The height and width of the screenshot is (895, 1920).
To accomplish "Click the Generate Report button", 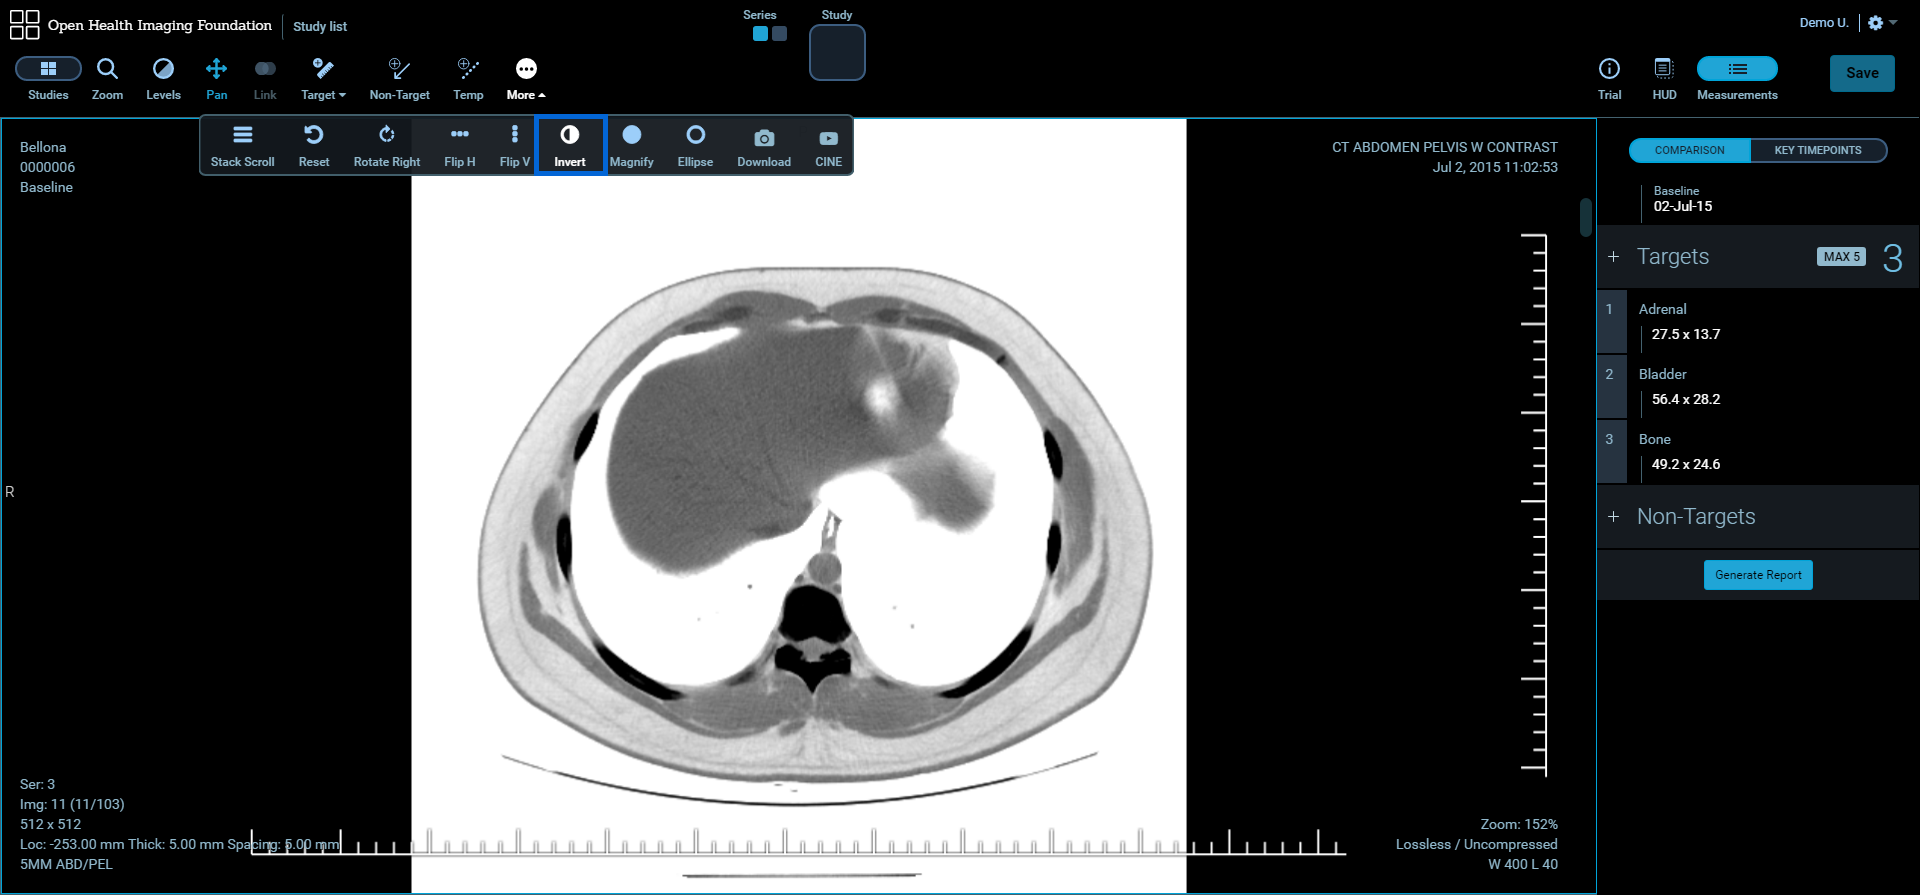I will [1757, 575].
